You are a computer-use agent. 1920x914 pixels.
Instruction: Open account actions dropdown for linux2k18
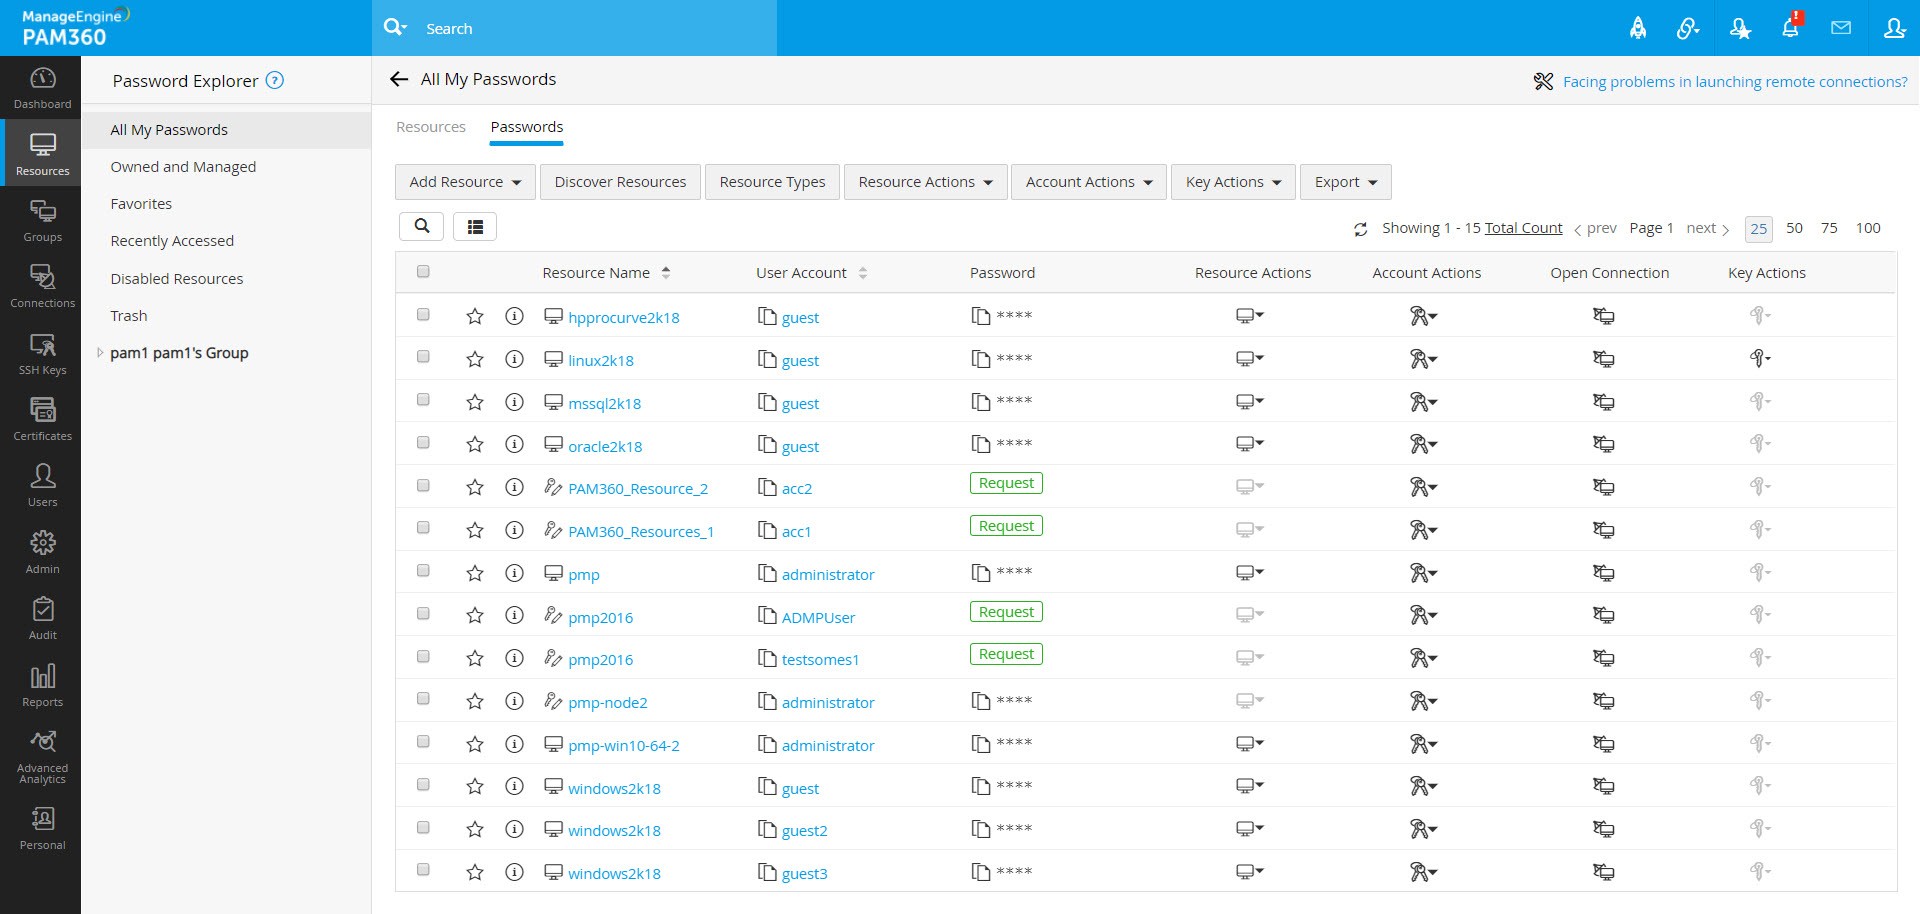[1424, 359]
